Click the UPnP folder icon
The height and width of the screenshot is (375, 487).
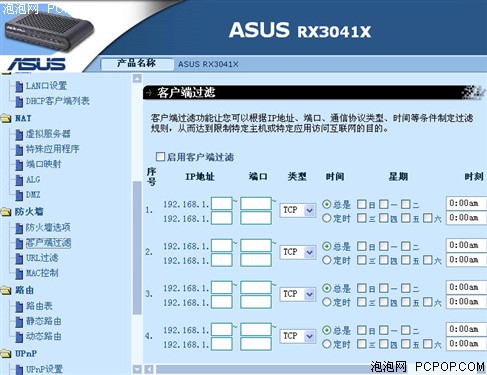click(6, 353)
